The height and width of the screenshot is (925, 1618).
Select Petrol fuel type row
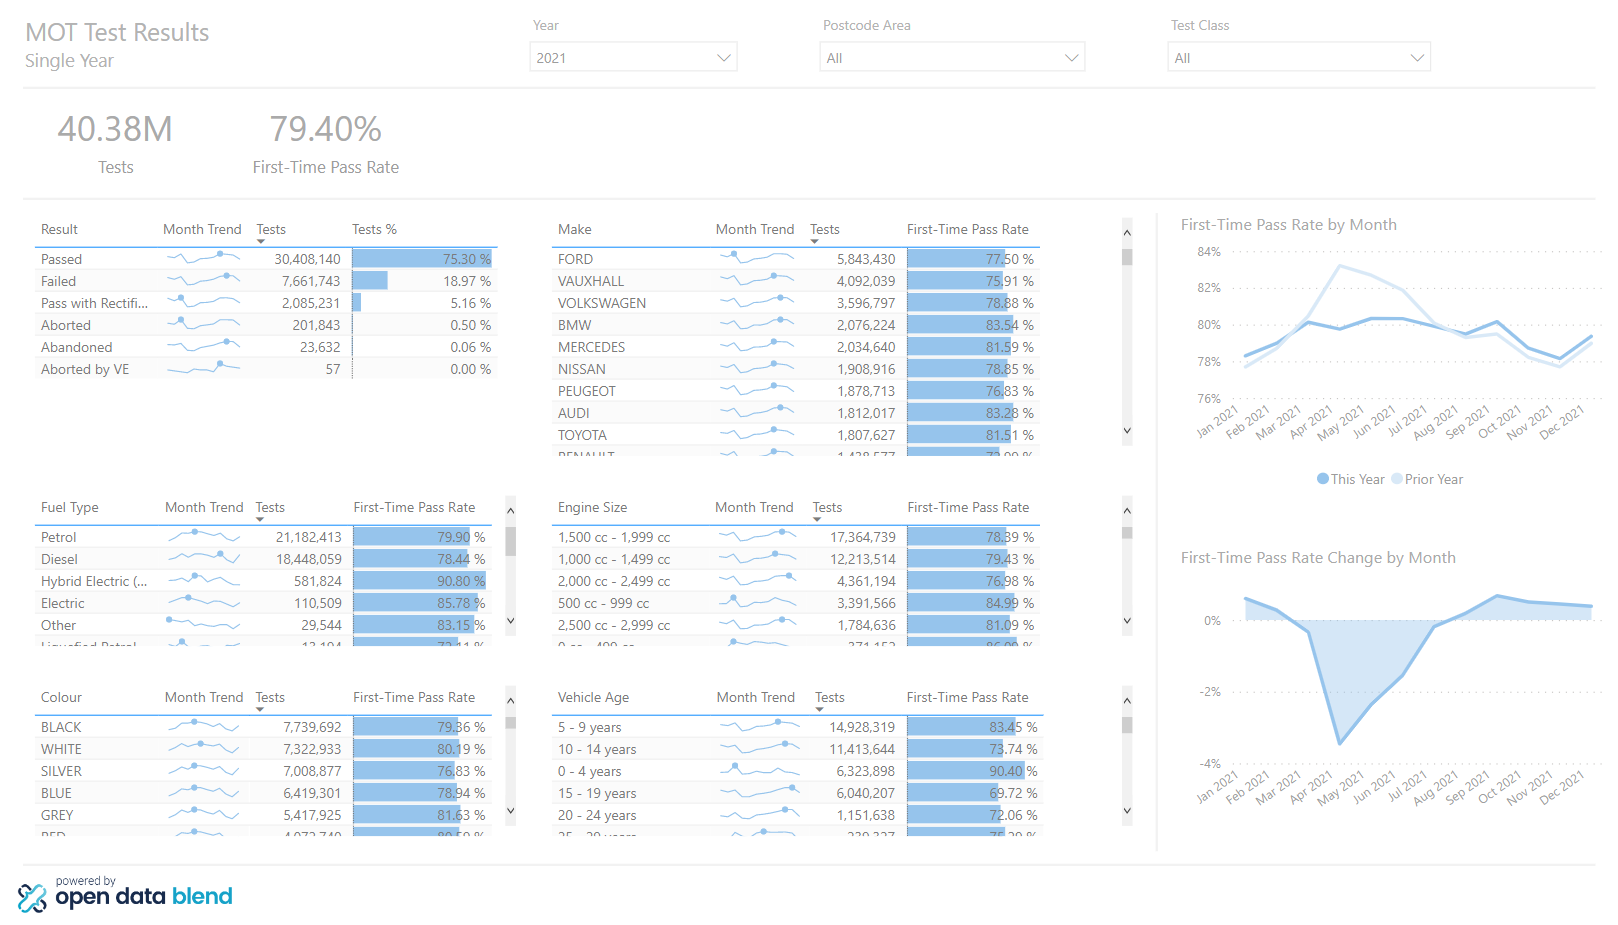pos(262,537)
